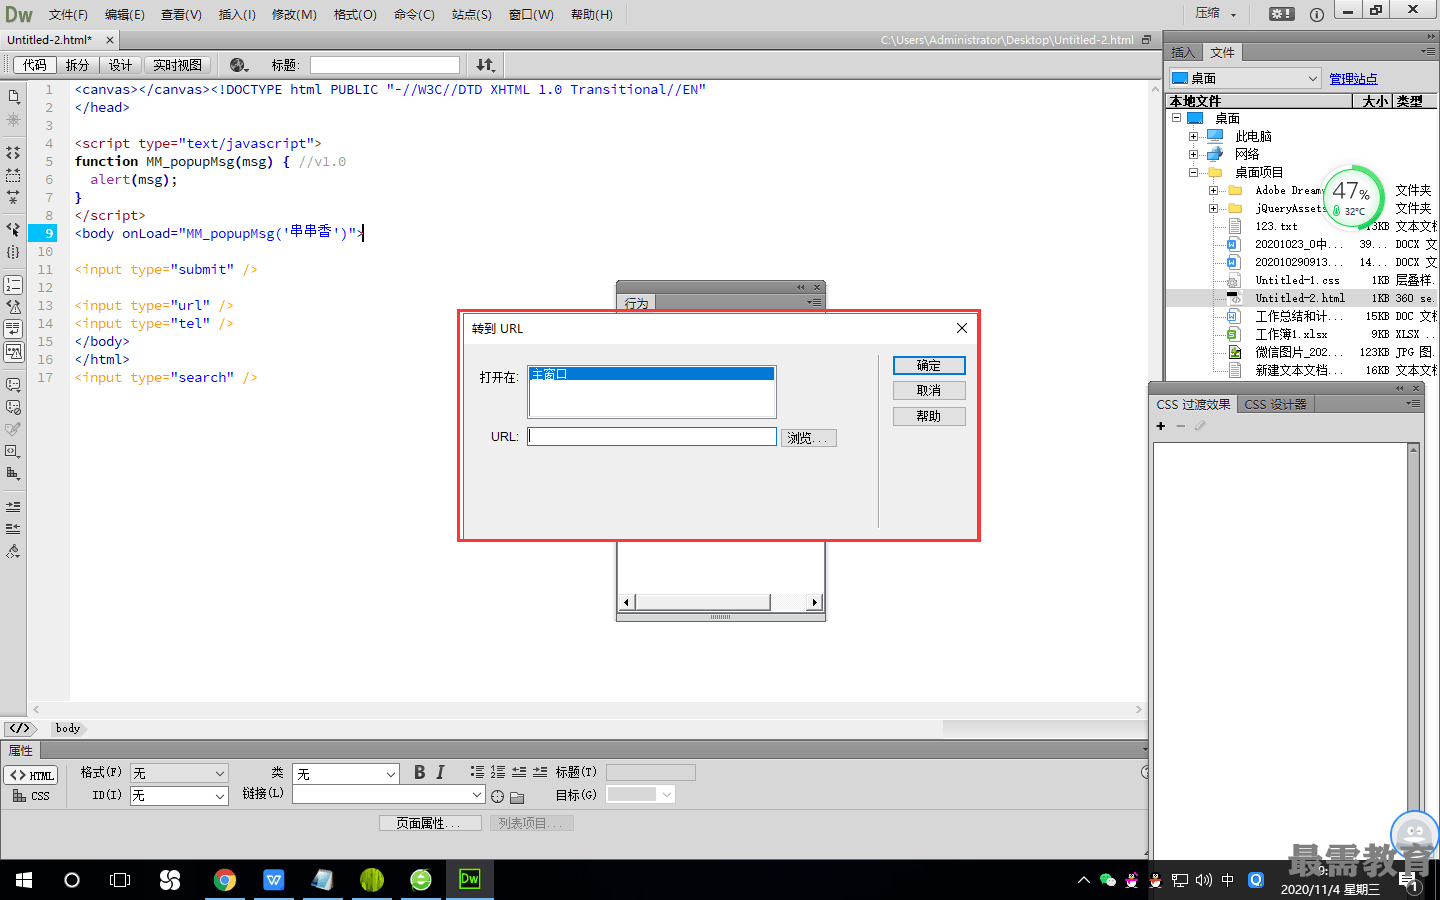
Task: Open the Site menu
Action: [471, 14]
